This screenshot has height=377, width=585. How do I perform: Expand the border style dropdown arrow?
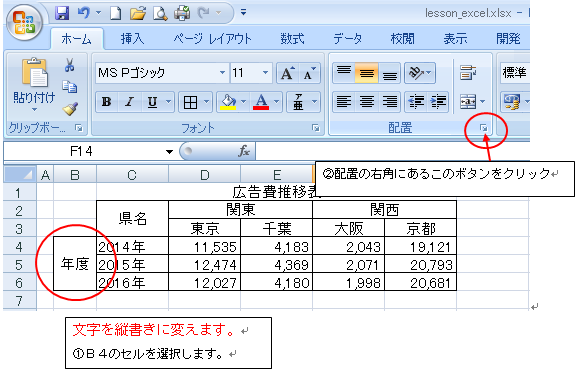[206, 102]
